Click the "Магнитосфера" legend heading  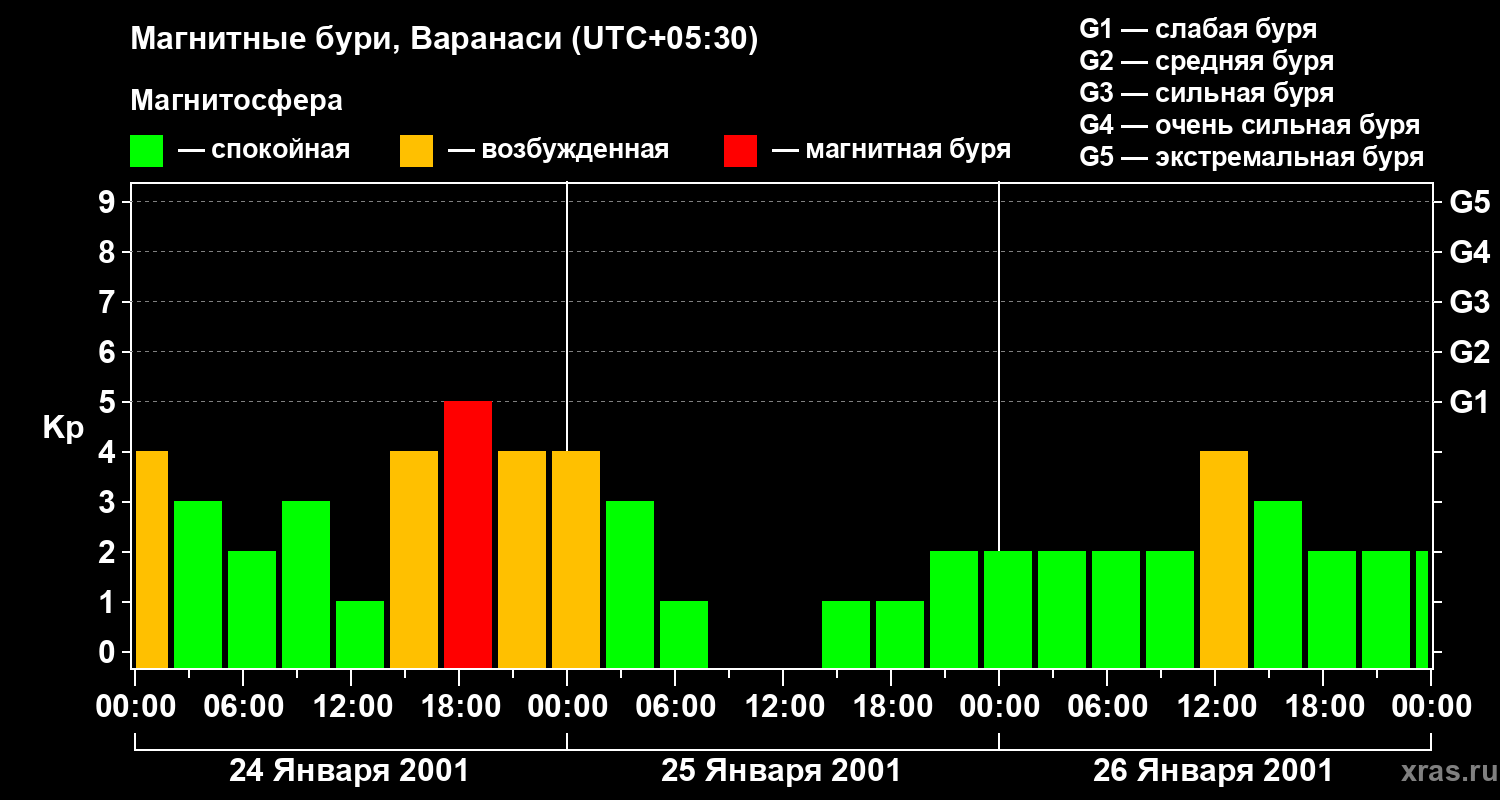pos(236,101)
